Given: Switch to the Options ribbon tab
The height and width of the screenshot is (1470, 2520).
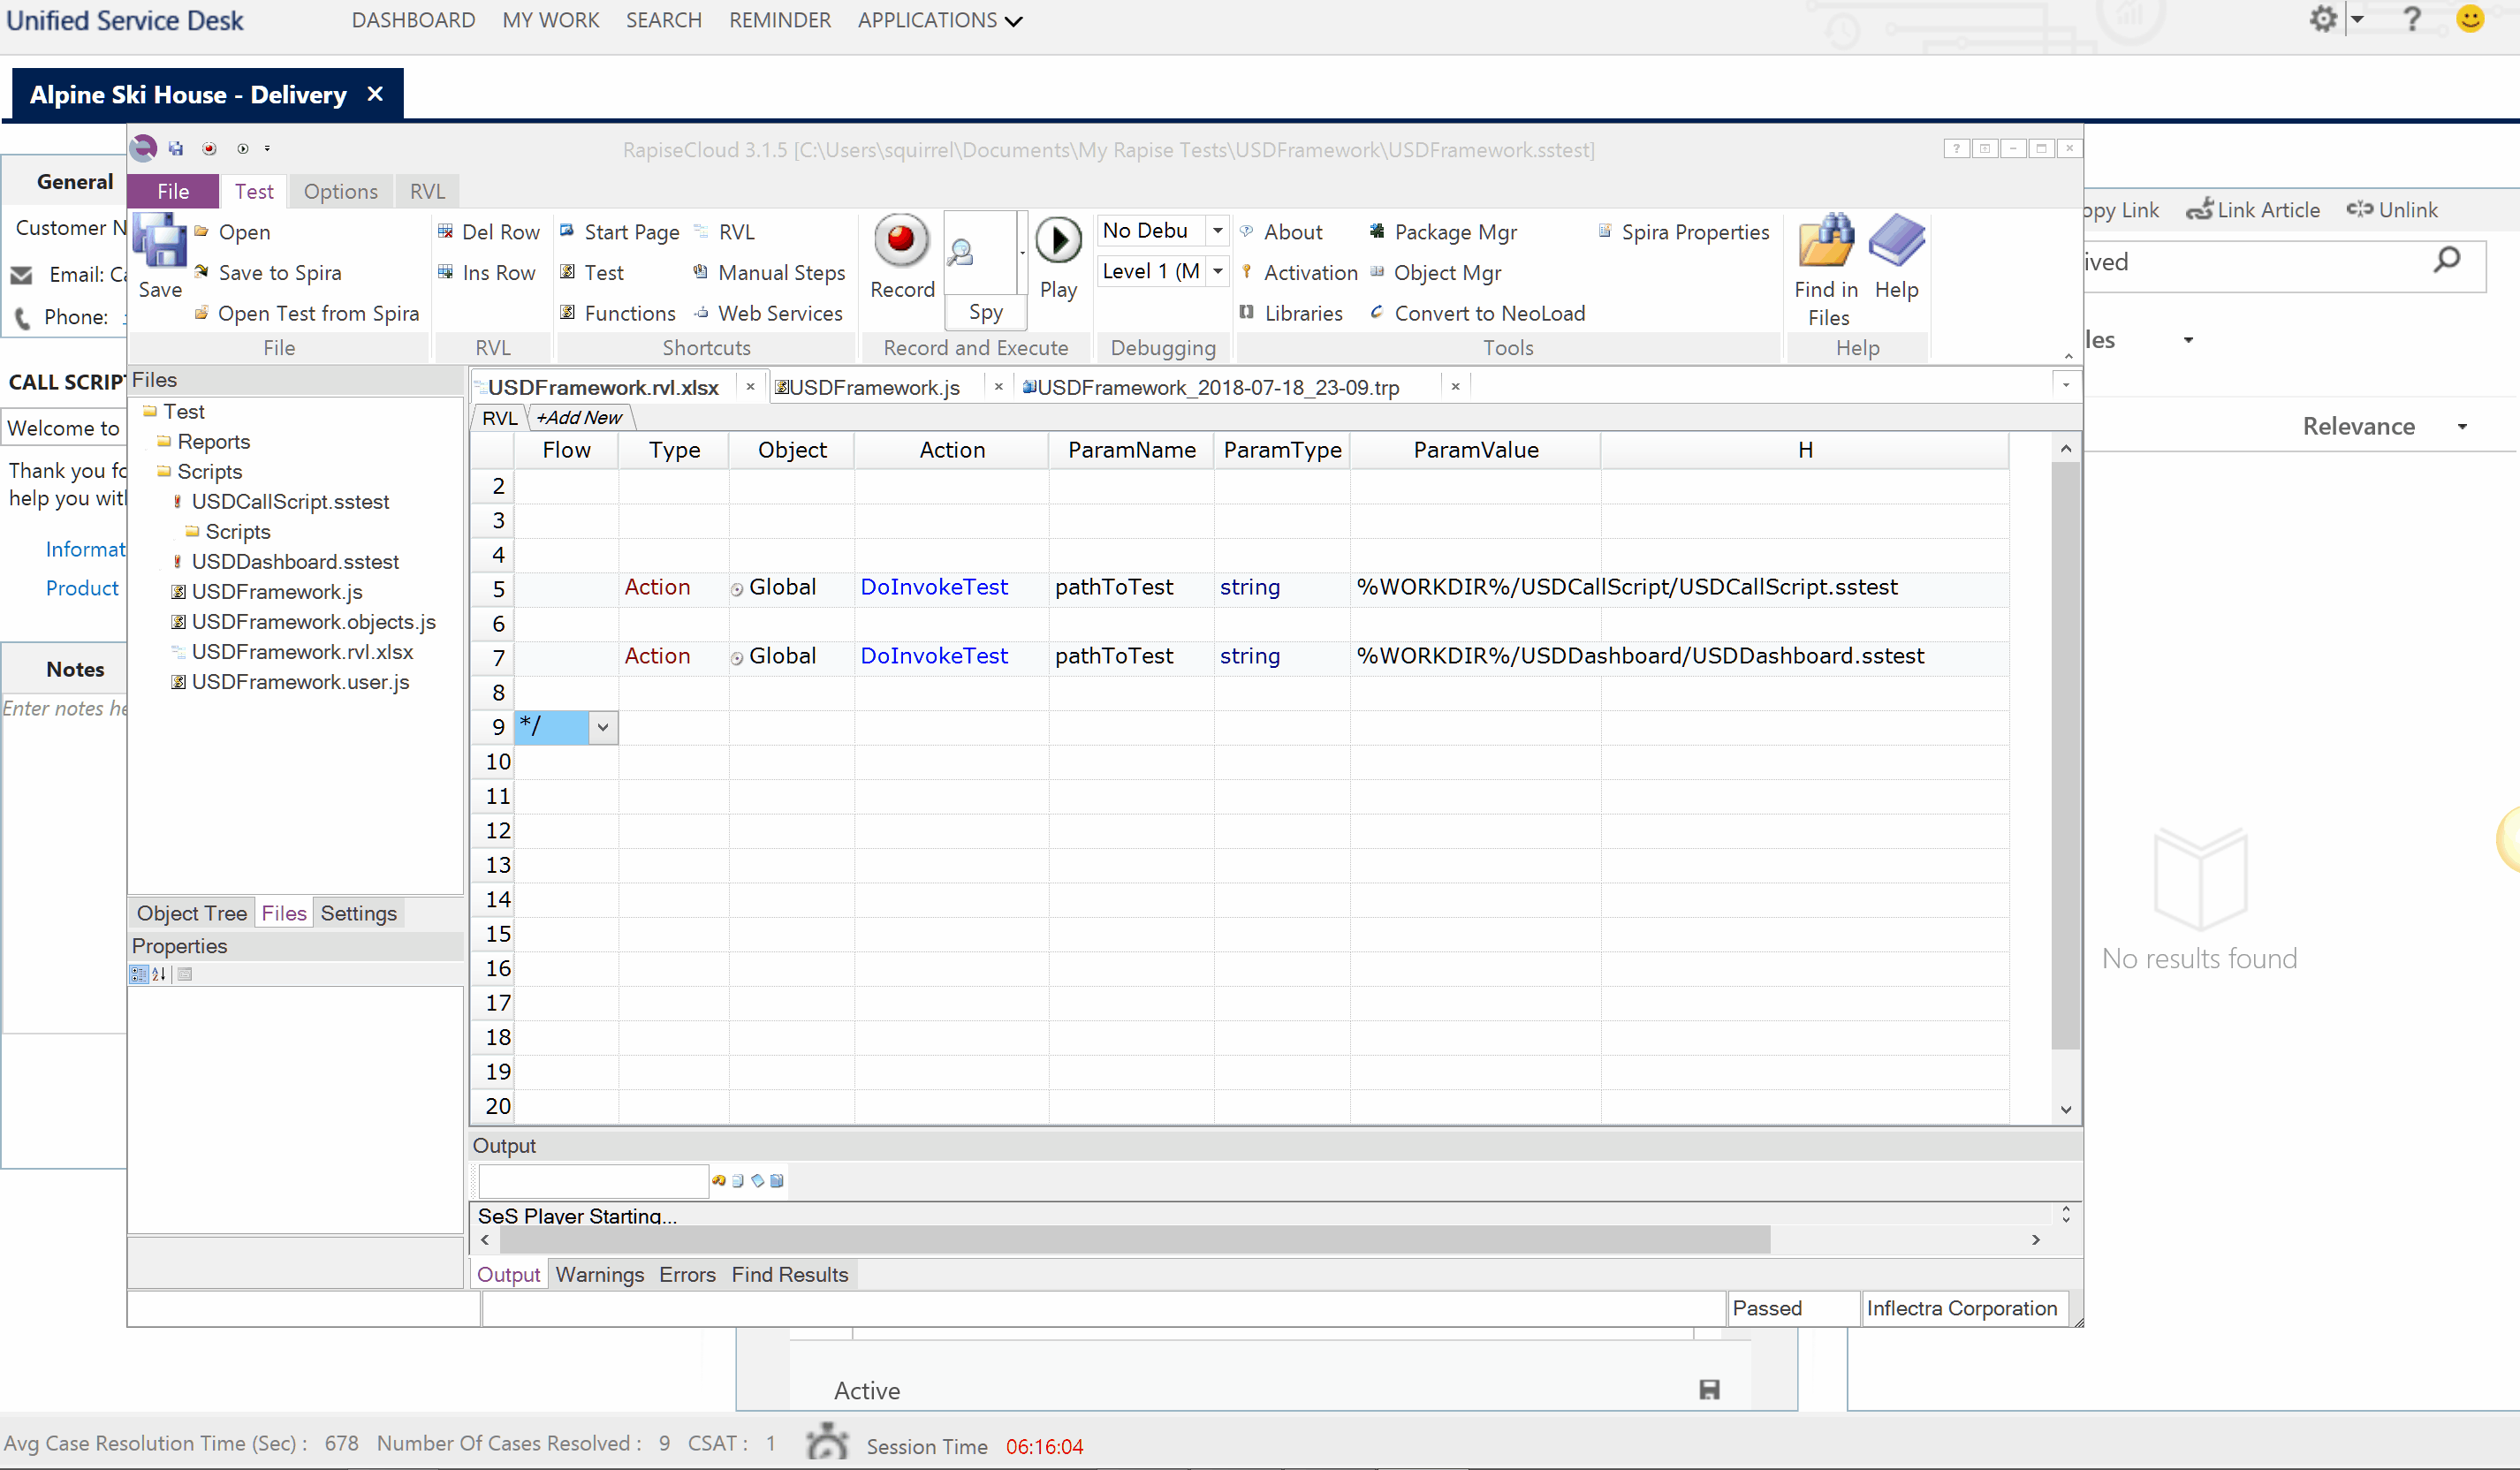Looking at the screenshot, I should tap(340, 191).
